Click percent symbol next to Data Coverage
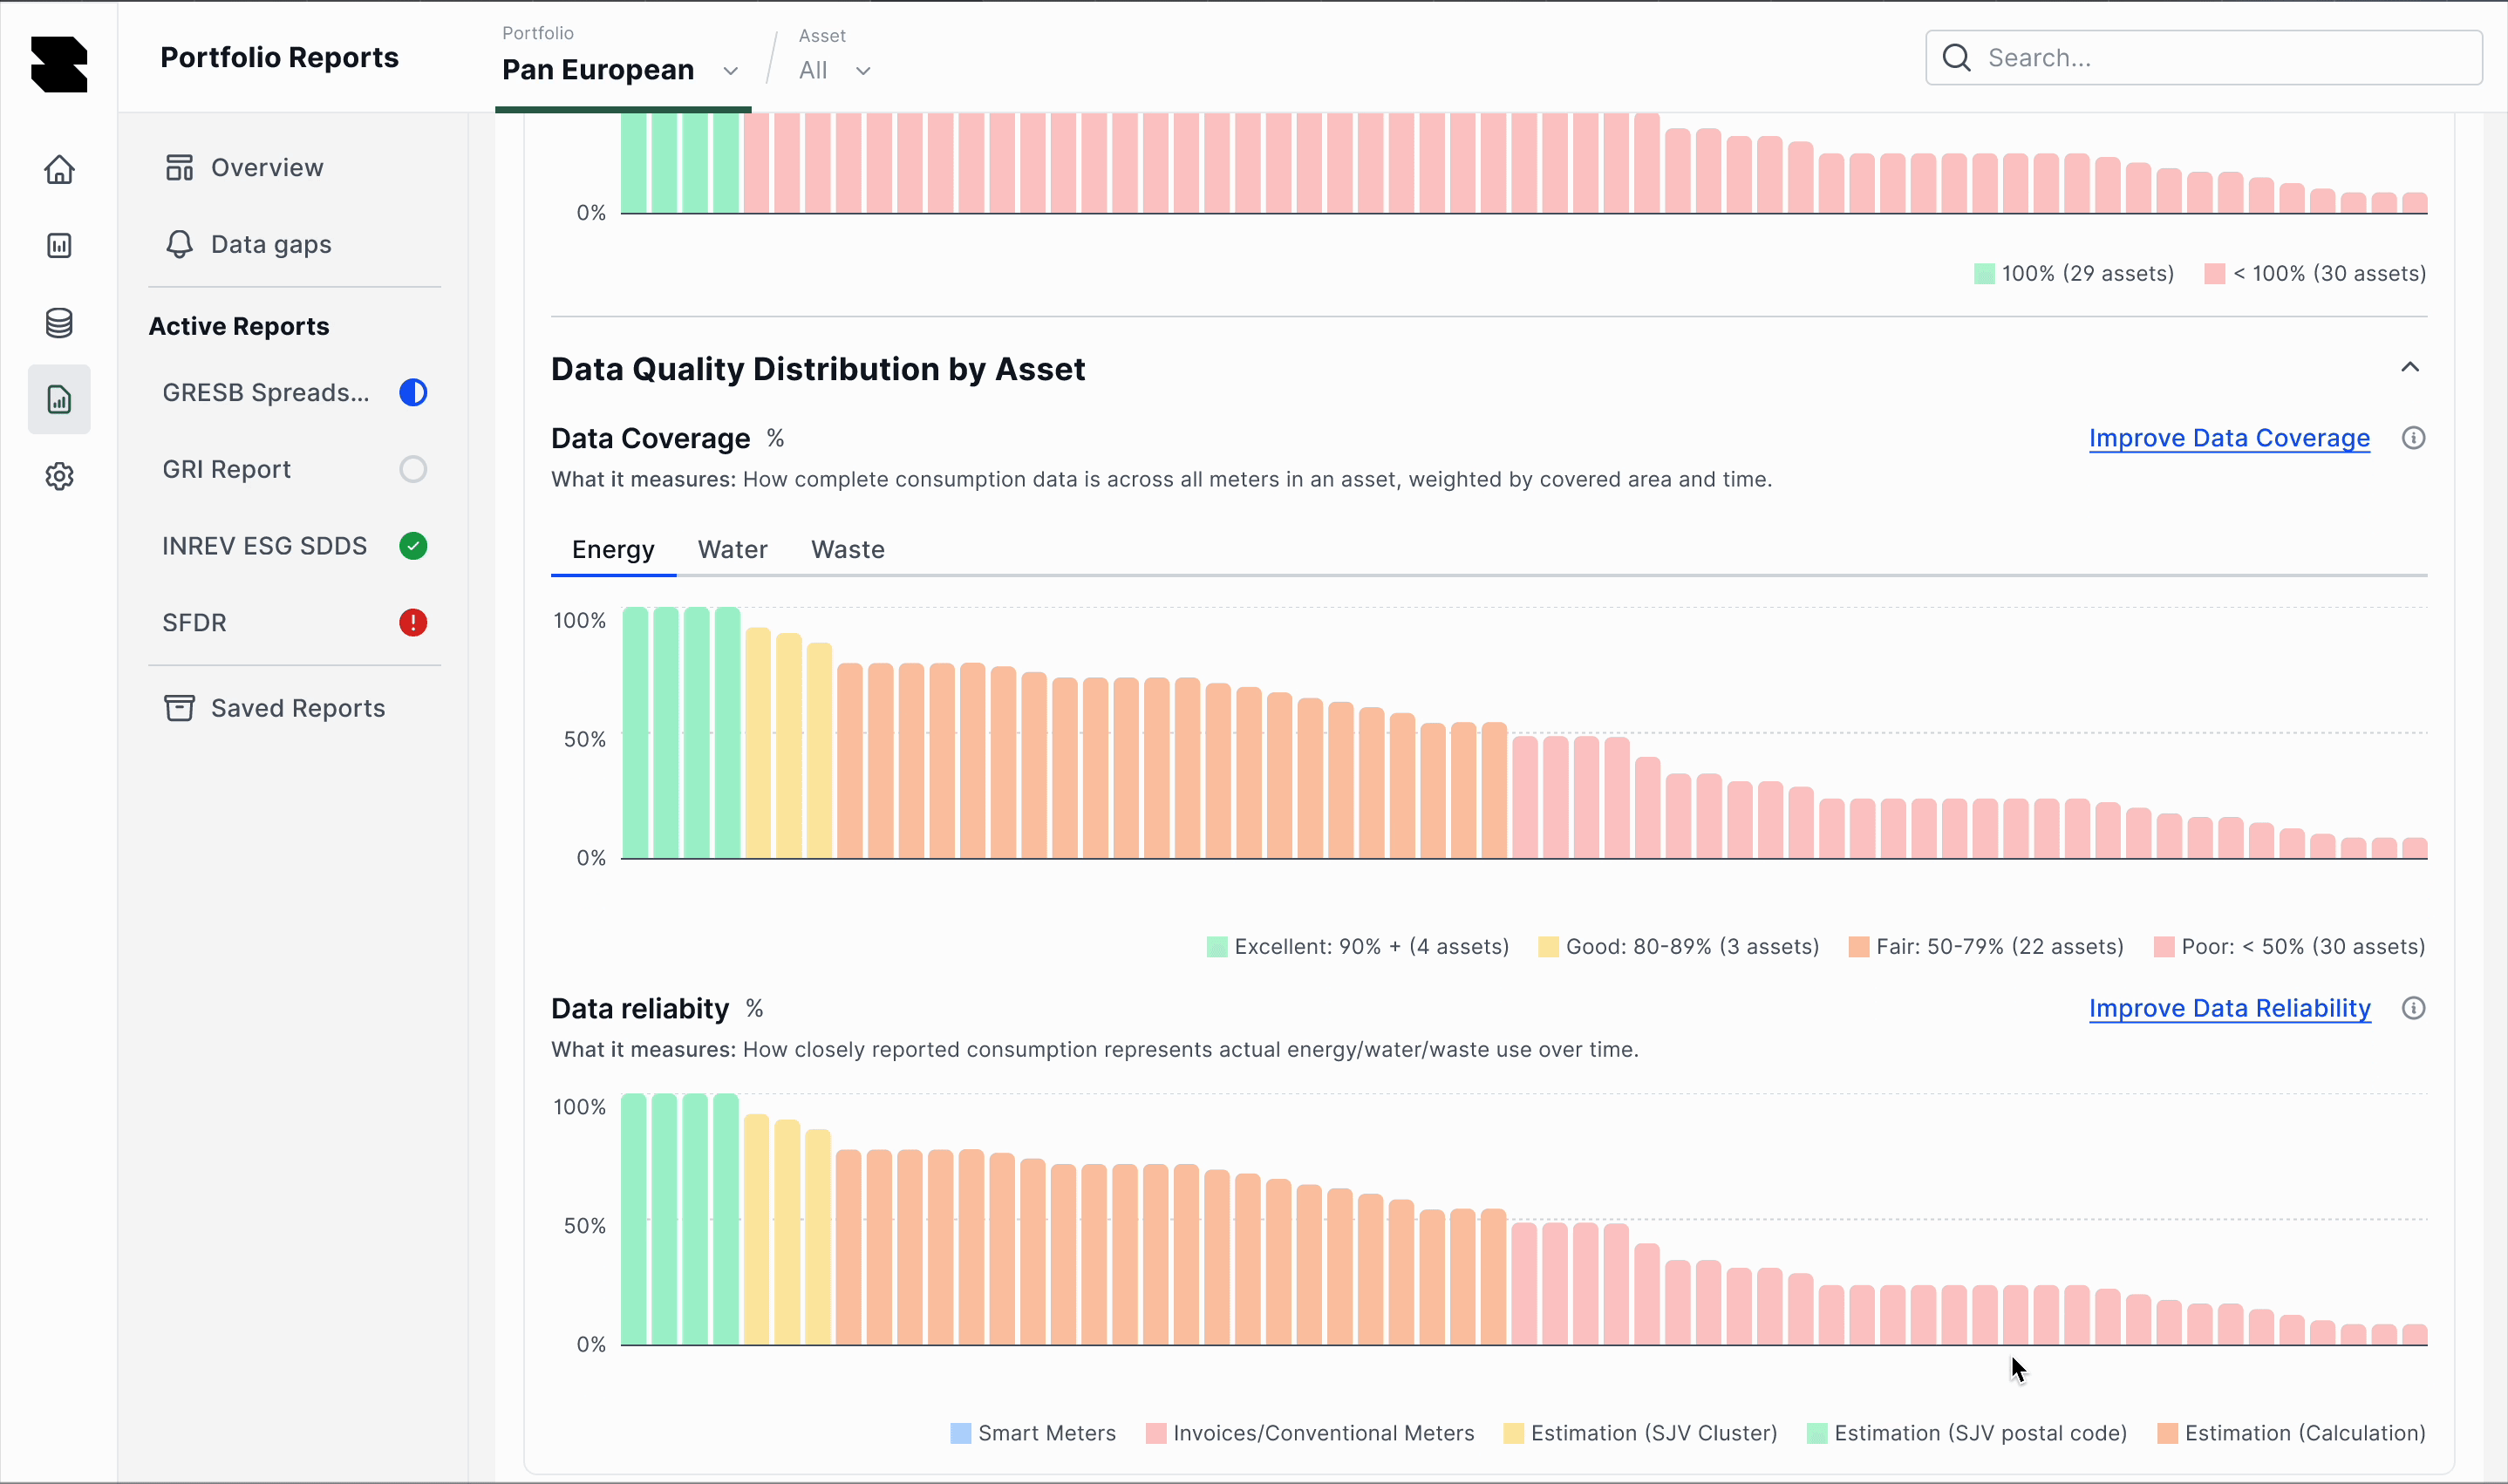Viewport: 2508px width, 1484px height. point(775,438)
